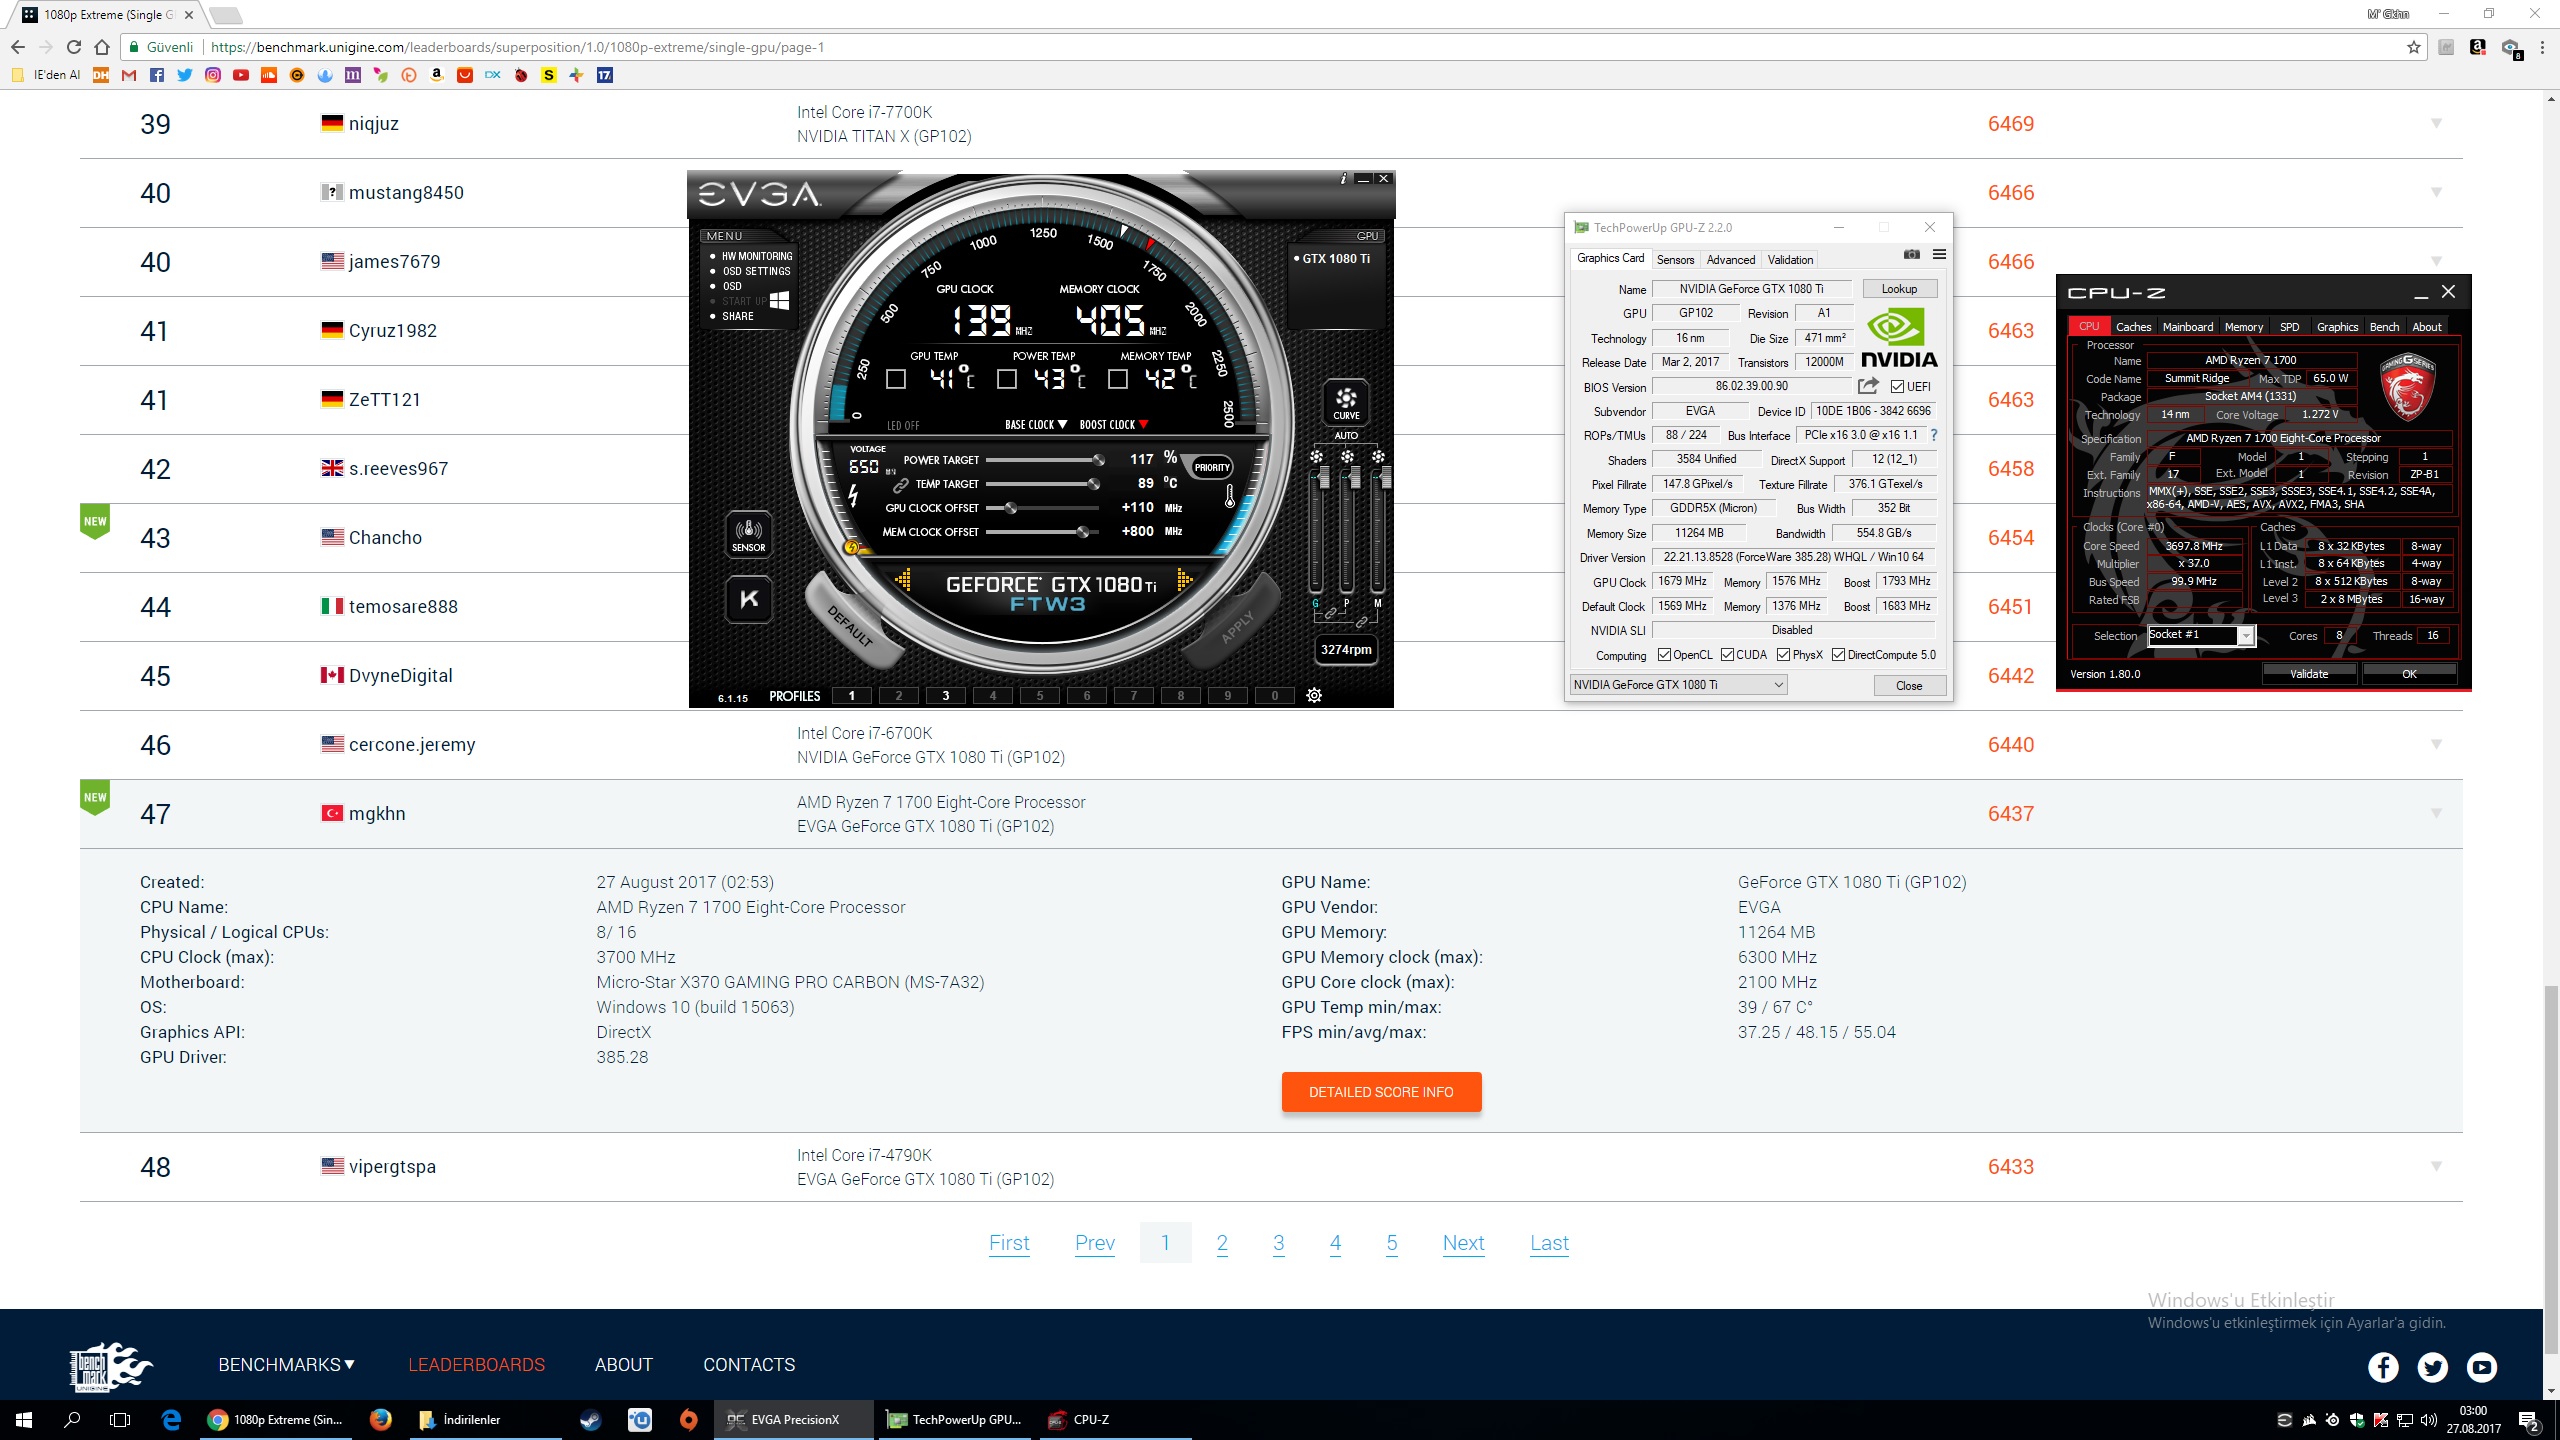Click the Chrome address bar URL
This screenshot has width=2560, height=1440.
(x=517, y=47)
